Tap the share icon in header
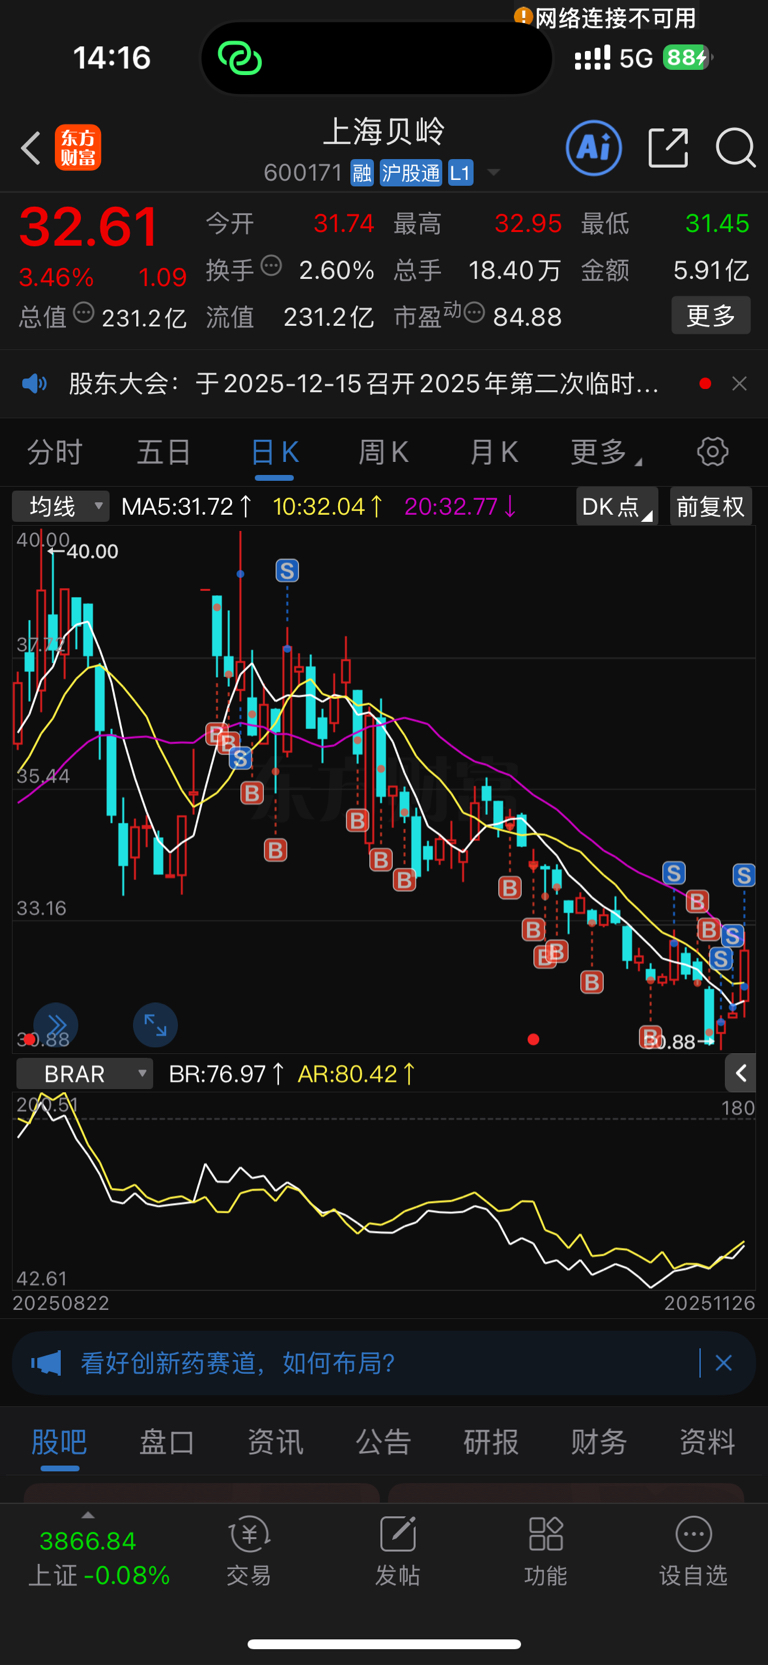 [668, 148]
